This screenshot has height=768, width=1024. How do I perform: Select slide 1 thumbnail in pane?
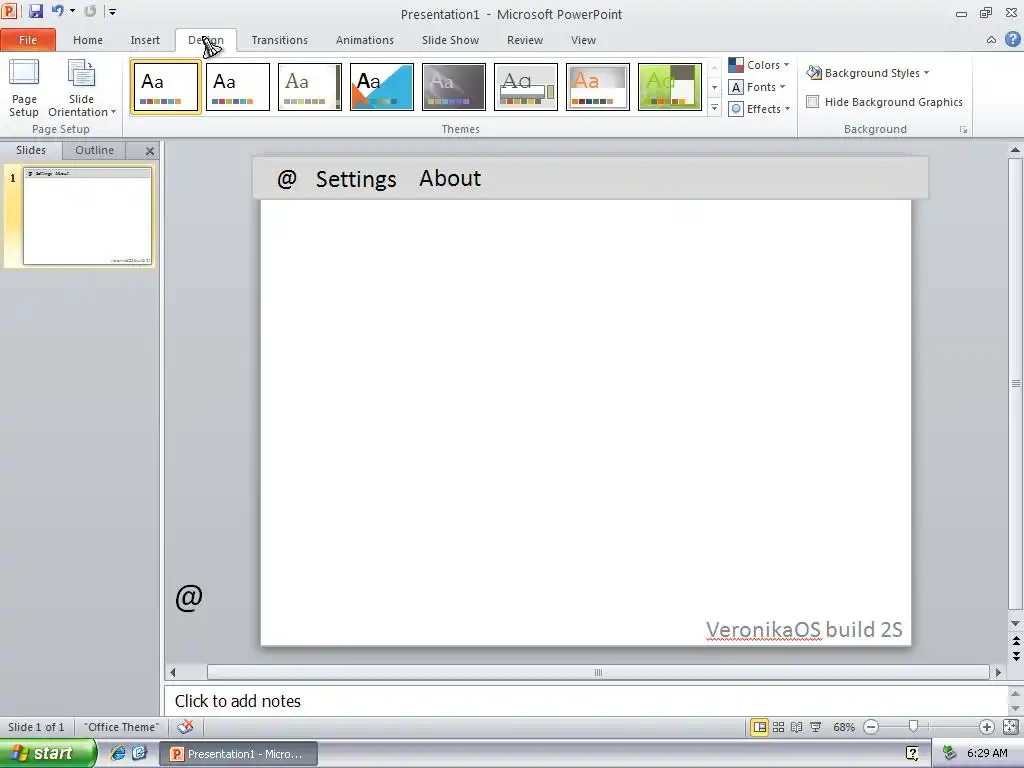87,216
